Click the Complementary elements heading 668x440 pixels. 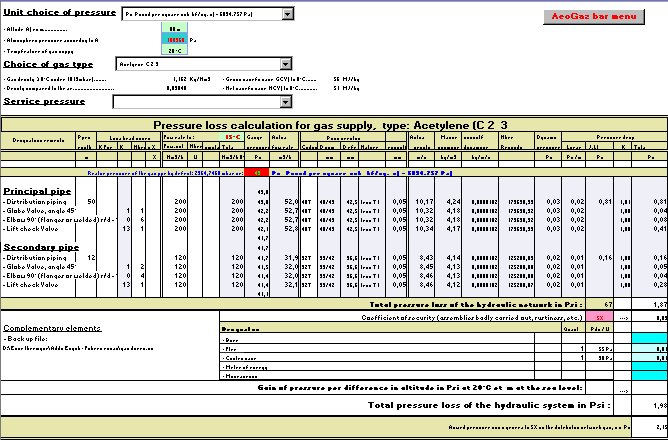pyautogui.click(x=52, y=328)
